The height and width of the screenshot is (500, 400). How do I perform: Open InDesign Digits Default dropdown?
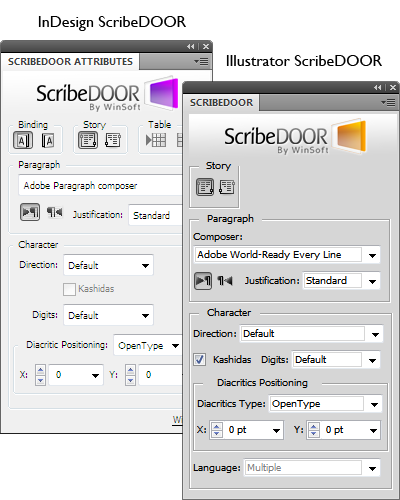click(x=108, y=315)
